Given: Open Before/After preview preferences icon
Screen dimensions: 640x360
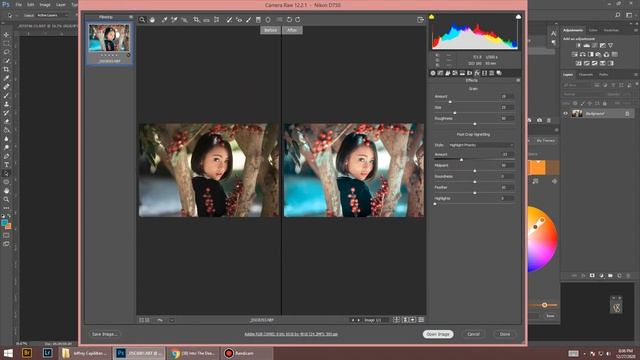Looking at the screenshot, I should pyautogui.click(x=421, y=320).
